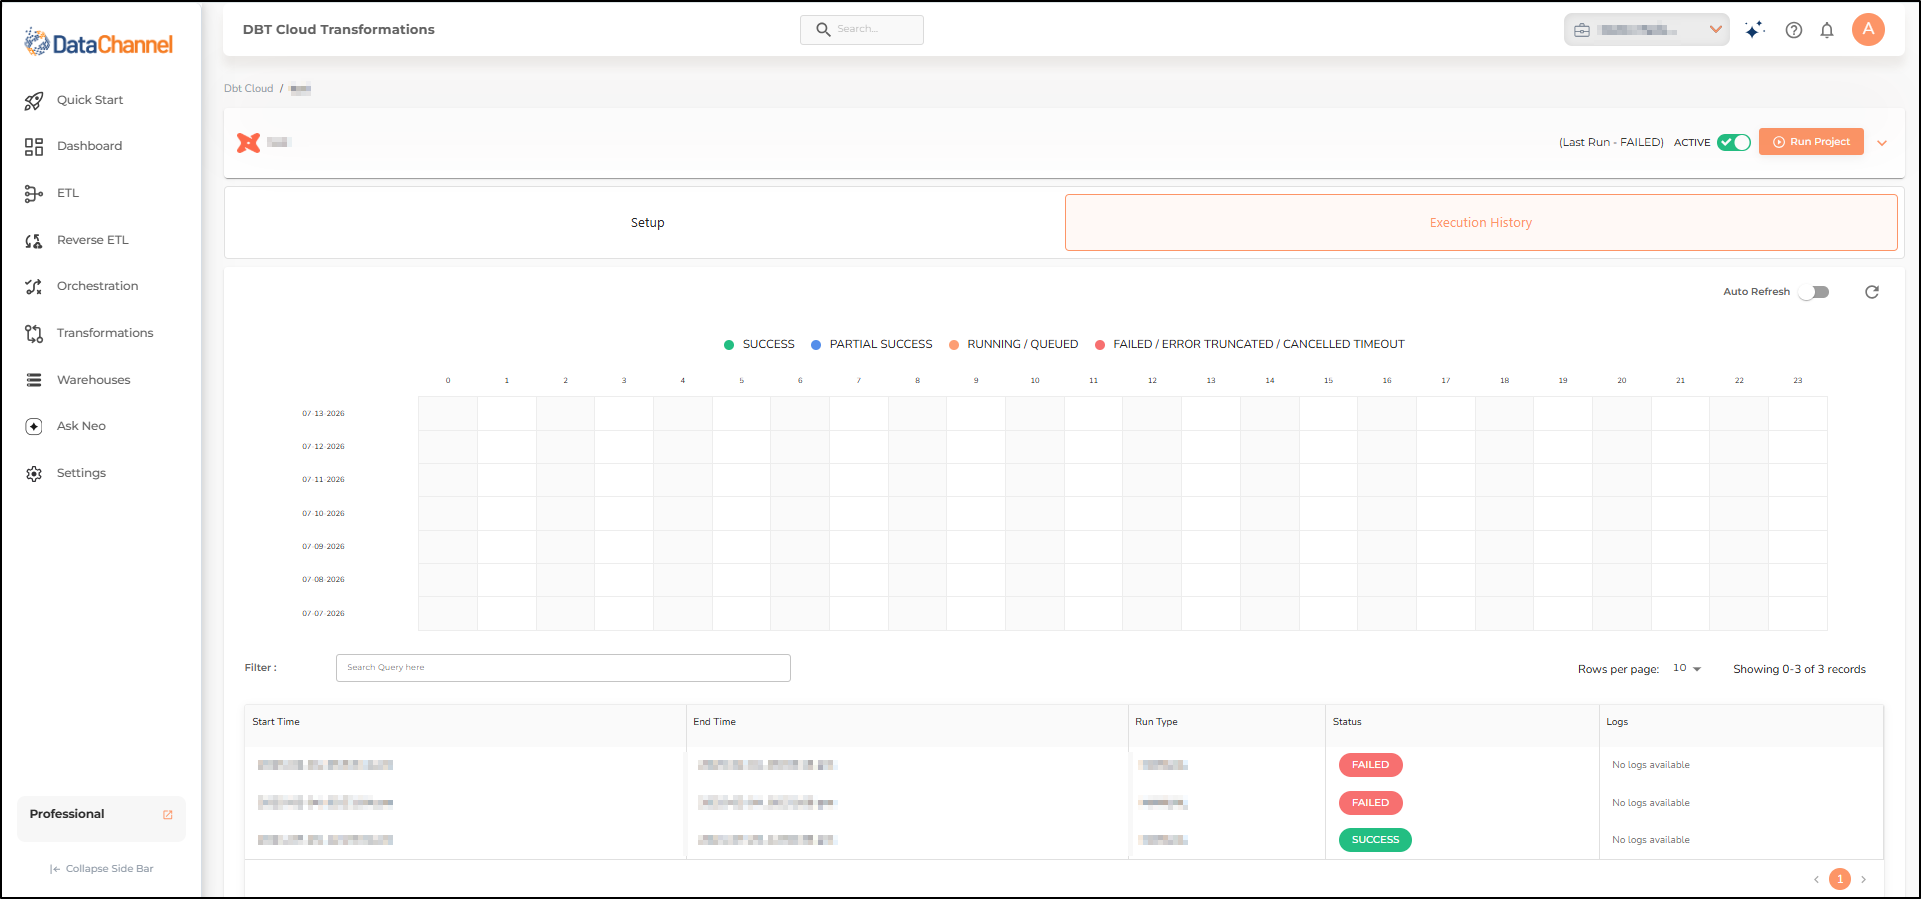Open the Professional plan external link icon
1921x899 pixels.
[x=168, y=815]
